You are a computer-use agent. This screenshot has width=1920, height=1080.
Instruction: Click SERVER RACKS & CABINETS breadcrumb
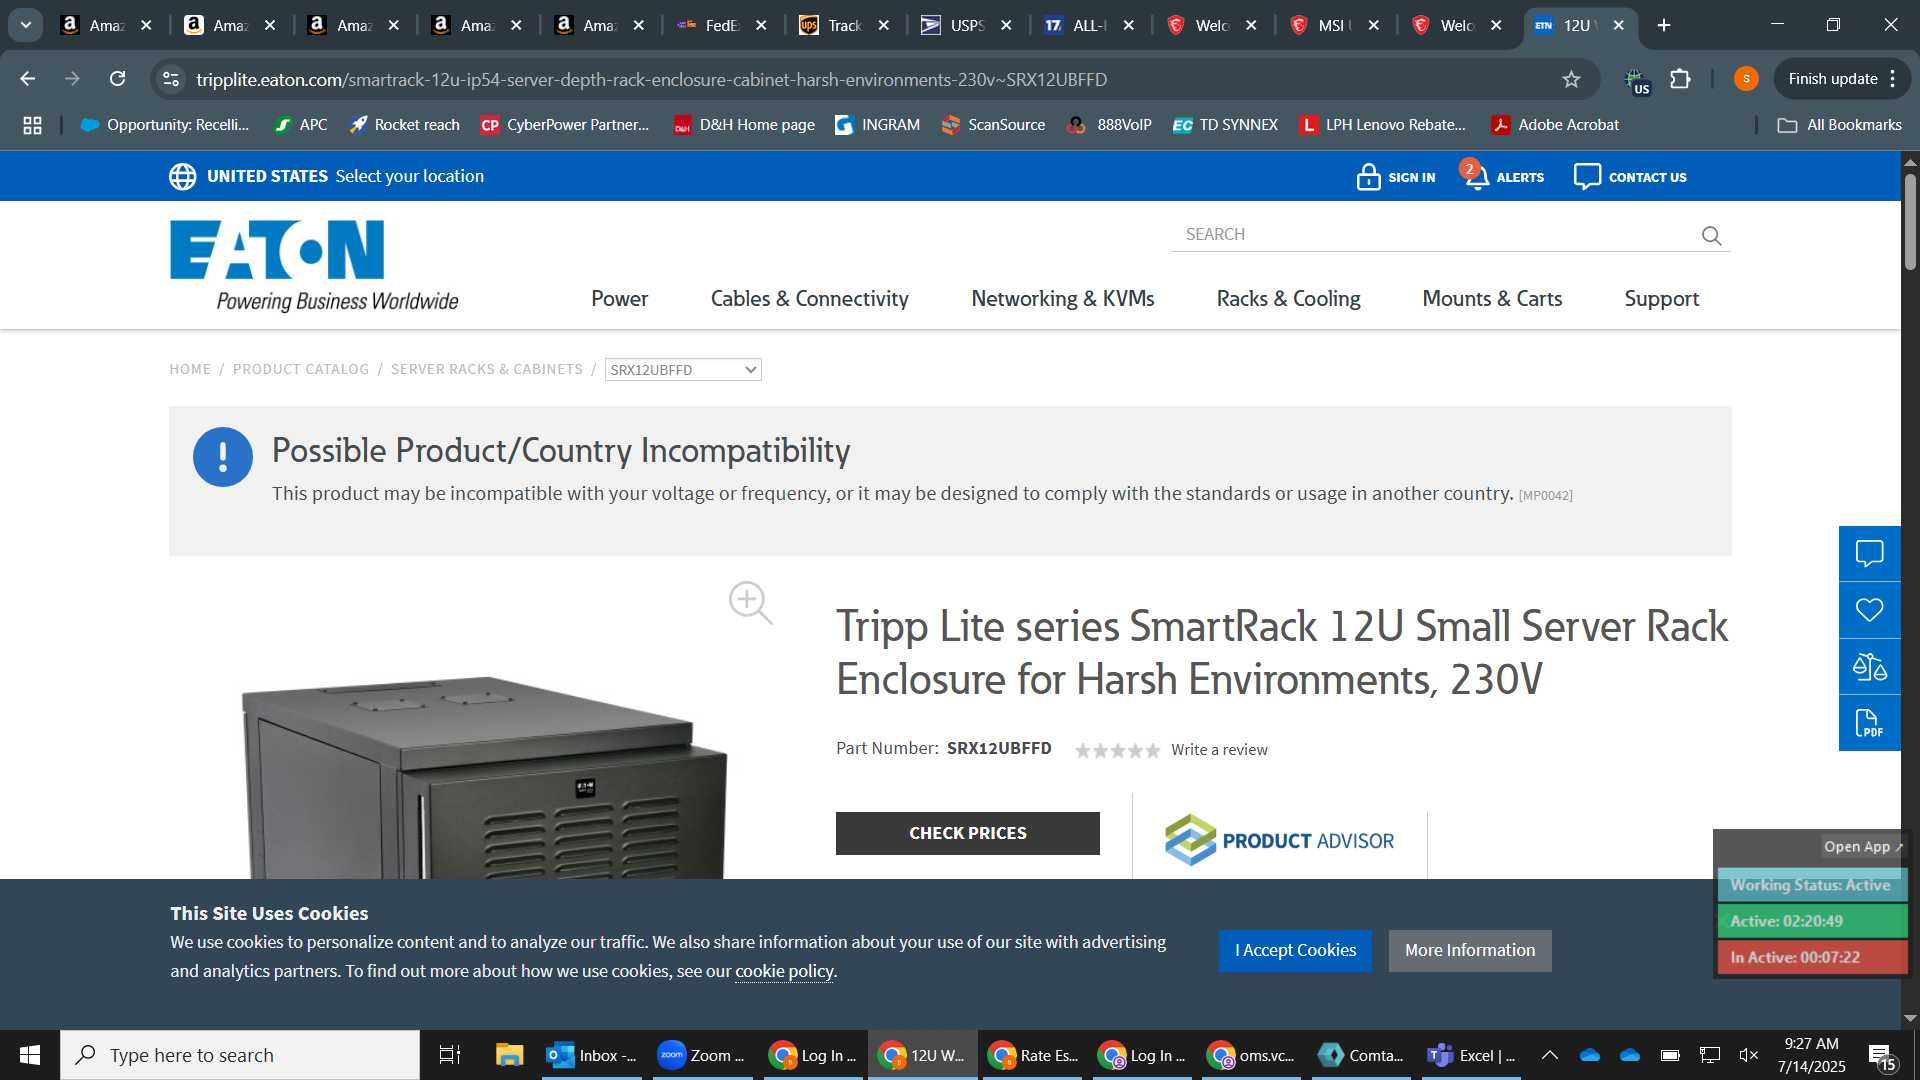pos(487,369)
